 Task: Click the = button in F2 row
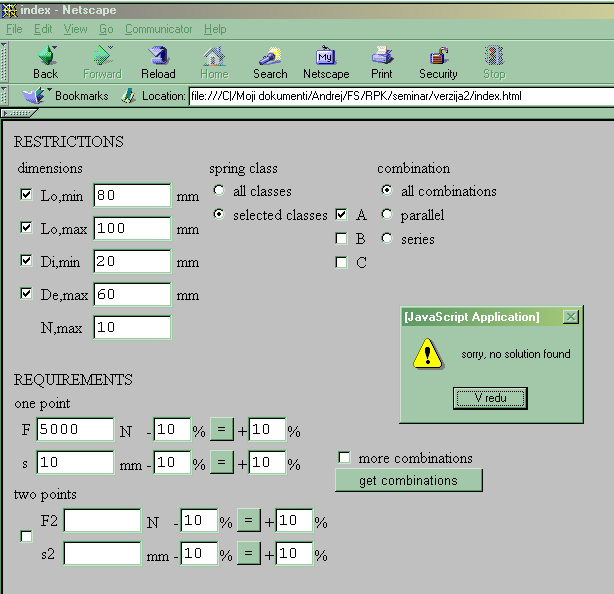click(249, 520)
